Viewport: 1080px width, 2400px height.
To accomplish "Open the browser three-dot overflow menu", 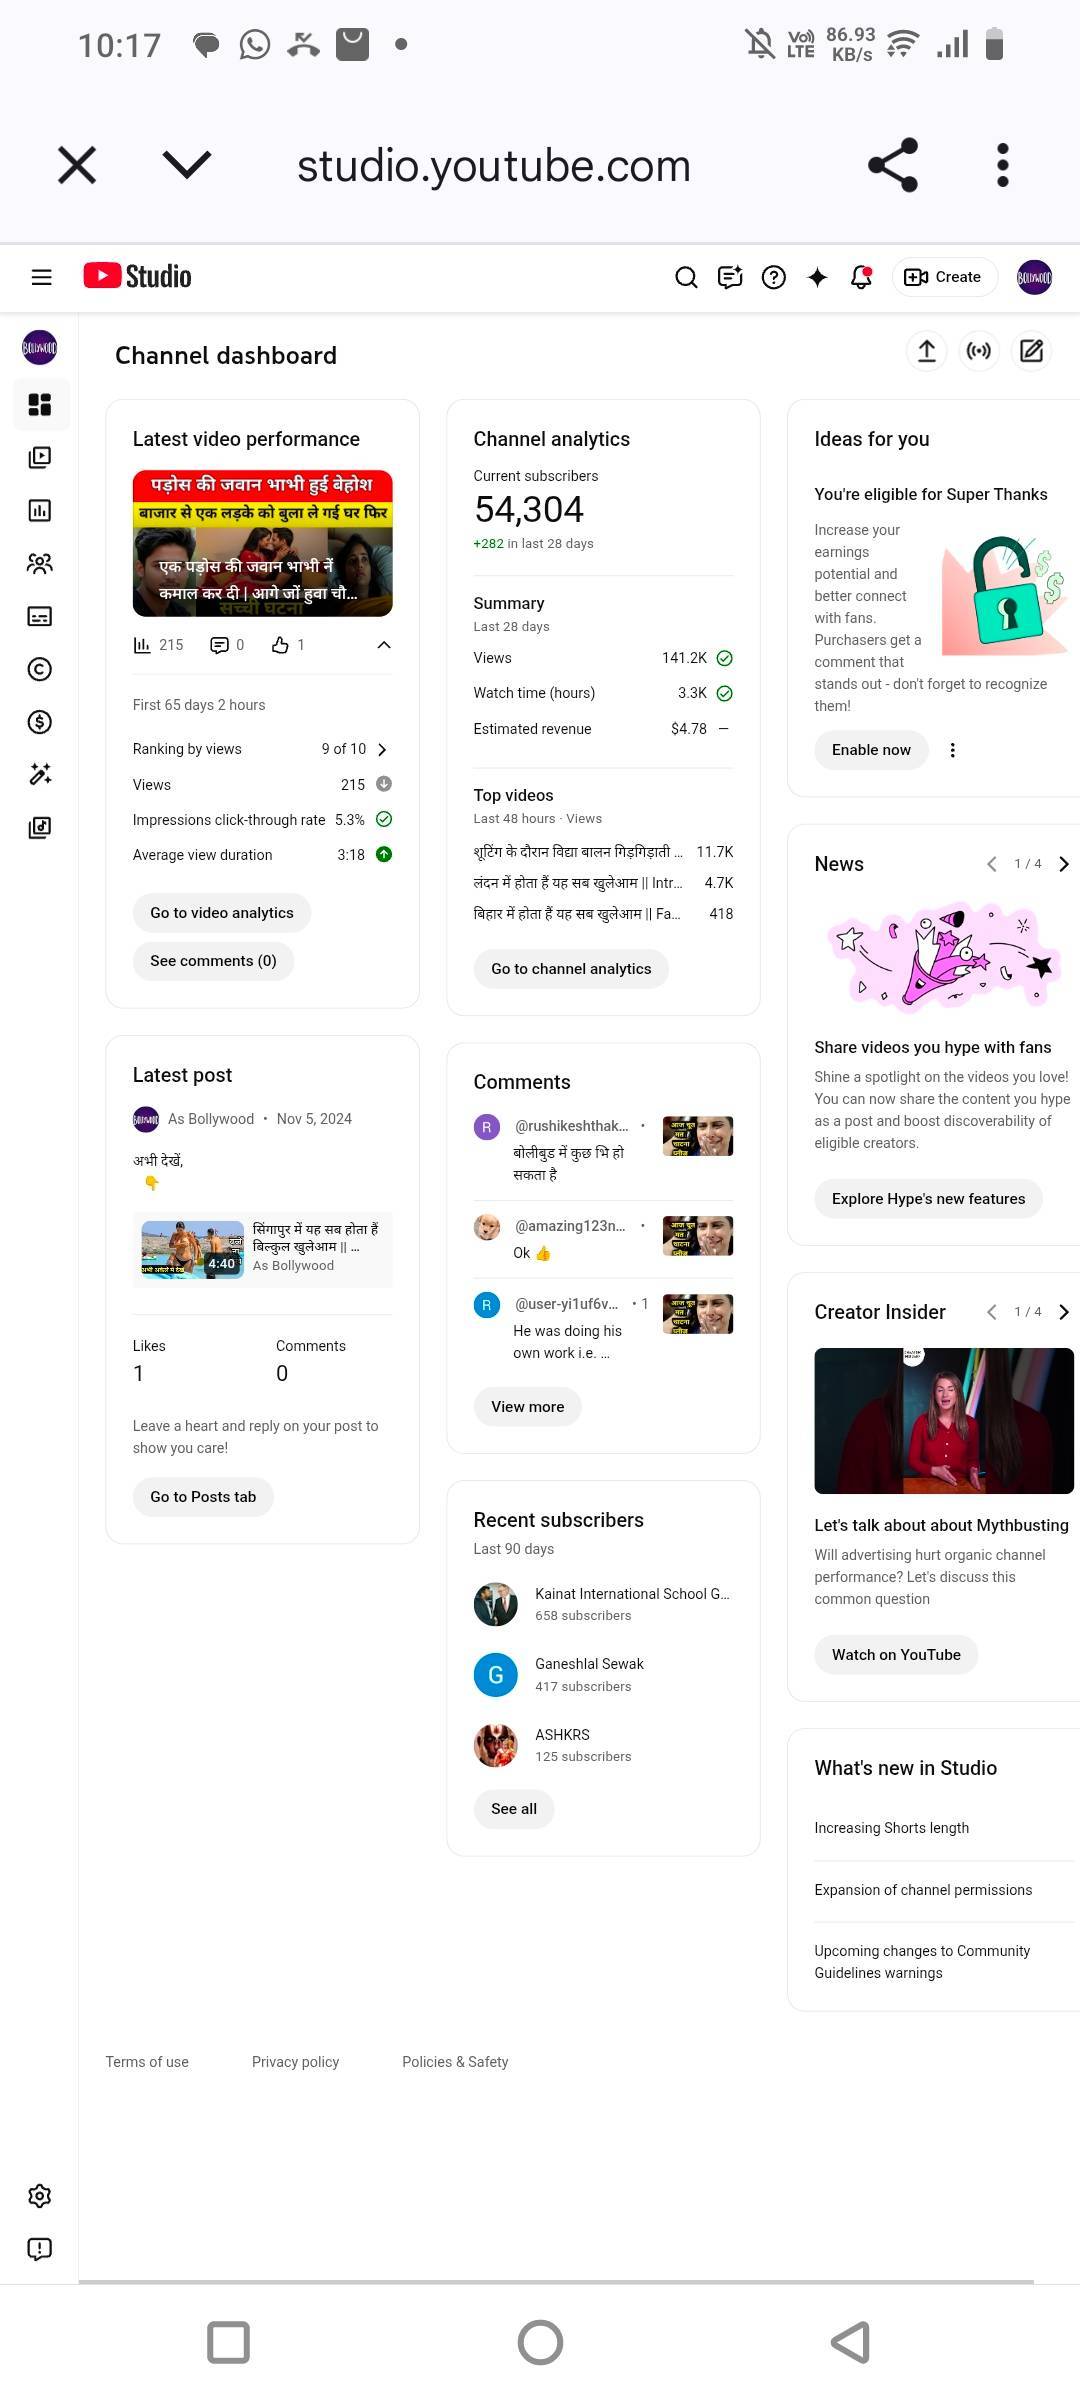I will (1002, 164).
